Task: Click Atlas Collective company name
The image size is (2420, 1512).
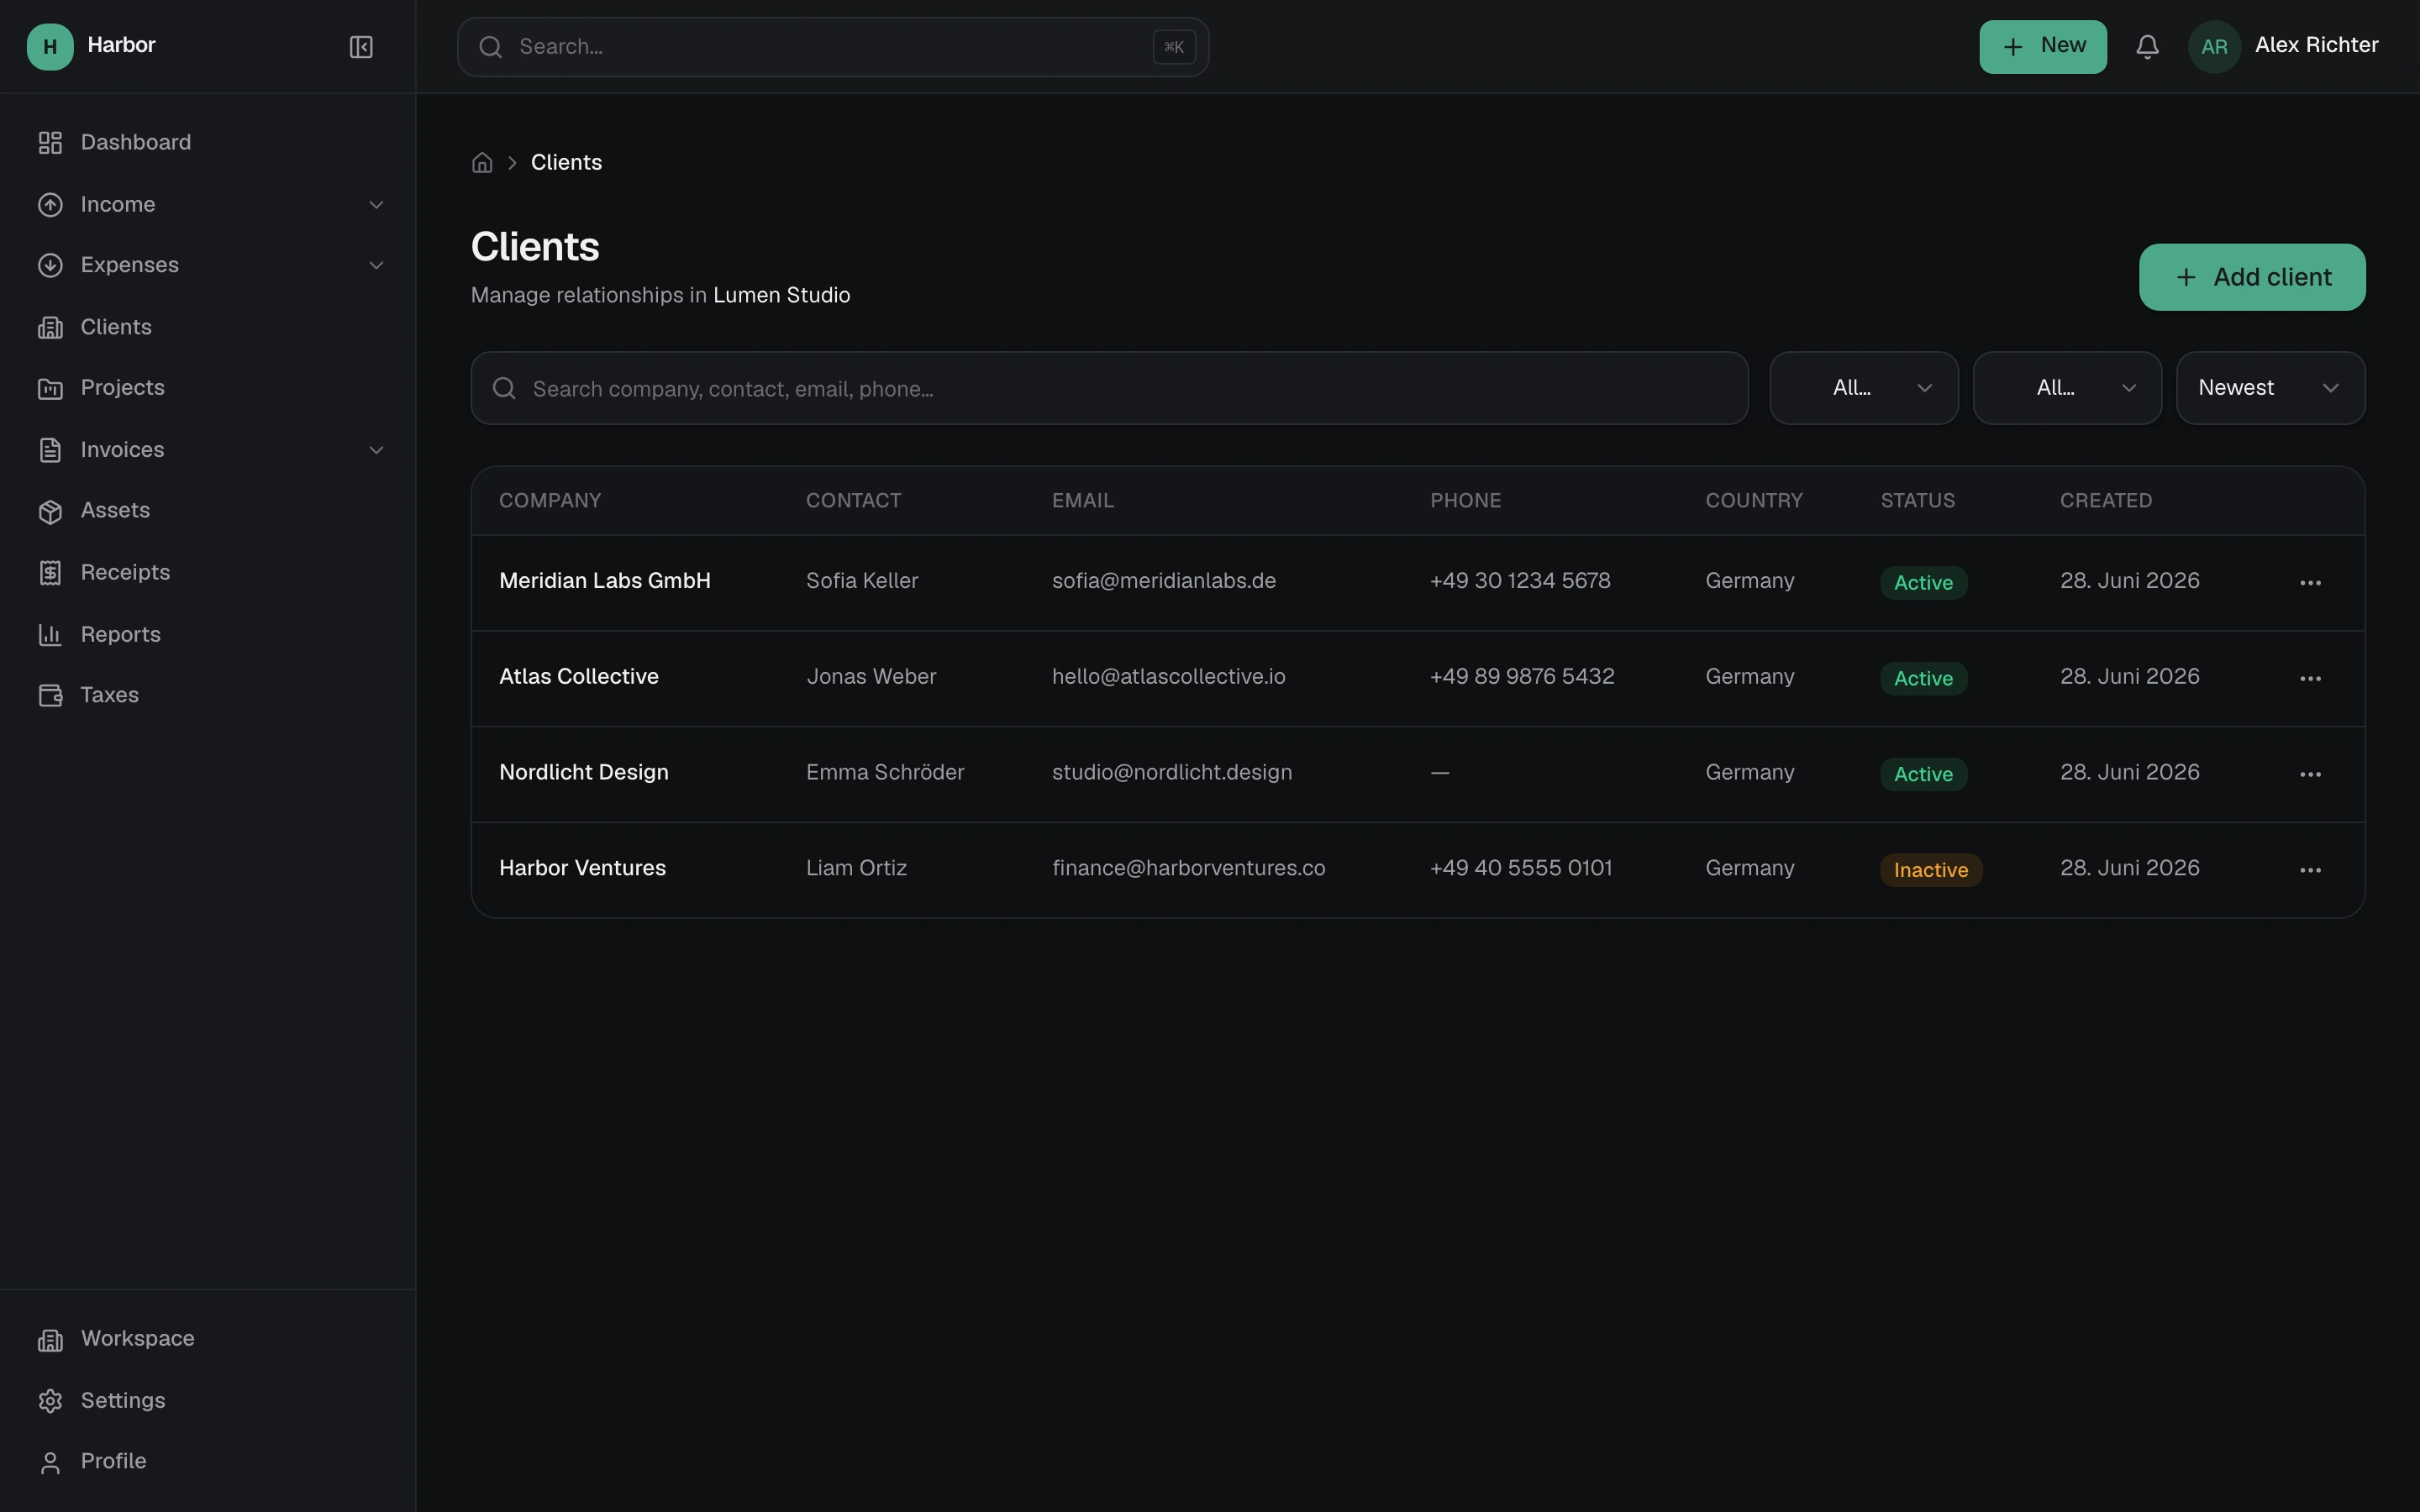Action: point(579,677)
